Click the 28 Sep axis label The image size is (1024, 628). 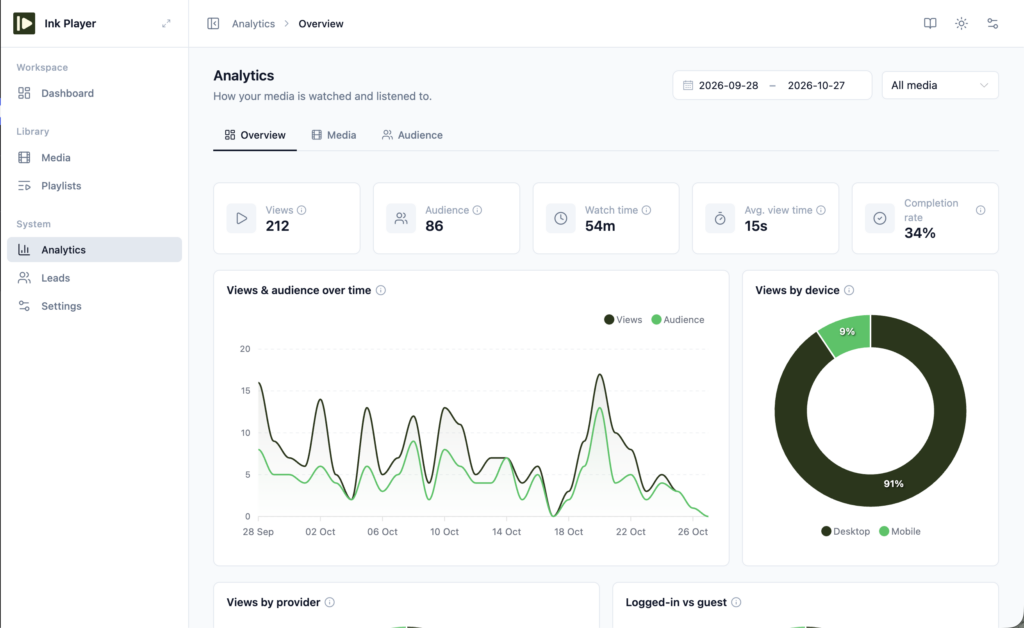[258, 532]
